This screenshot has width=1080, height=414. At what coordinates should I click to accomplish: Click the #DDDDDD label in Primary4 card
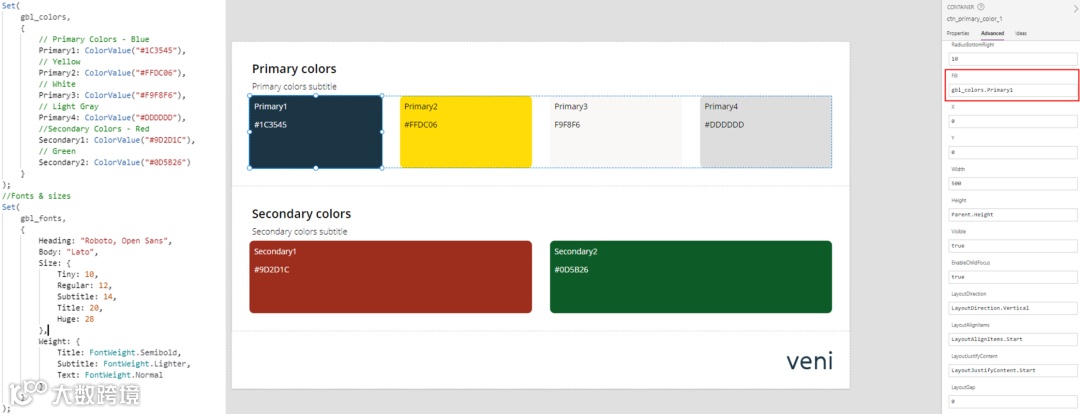[724, 125]
